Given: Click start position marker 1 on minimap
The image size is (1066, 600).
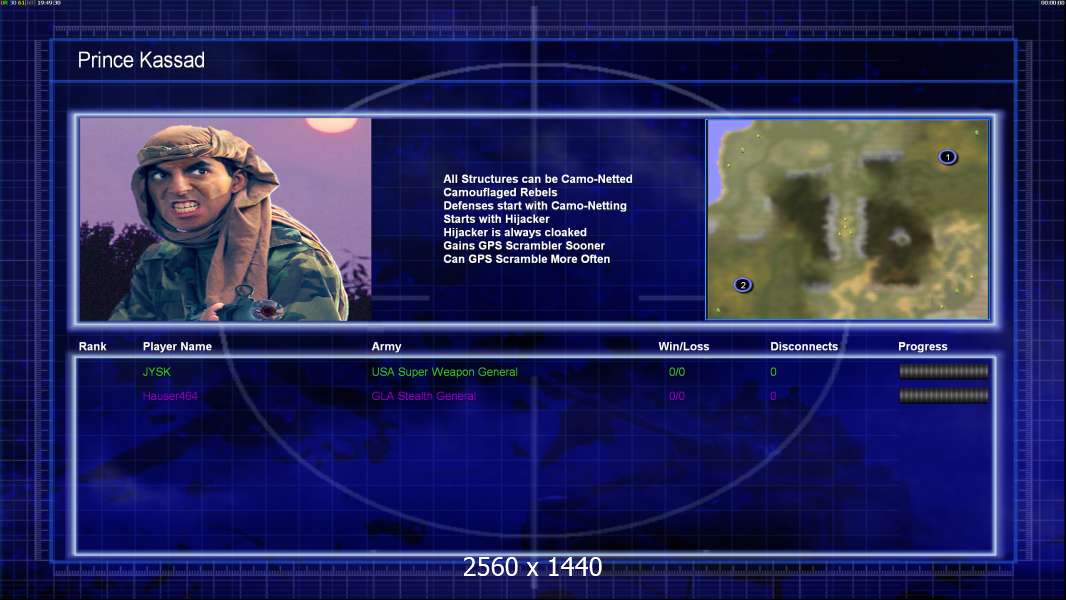Looking at the screenshot, I should pyautogui.click(x=948, y=158).
